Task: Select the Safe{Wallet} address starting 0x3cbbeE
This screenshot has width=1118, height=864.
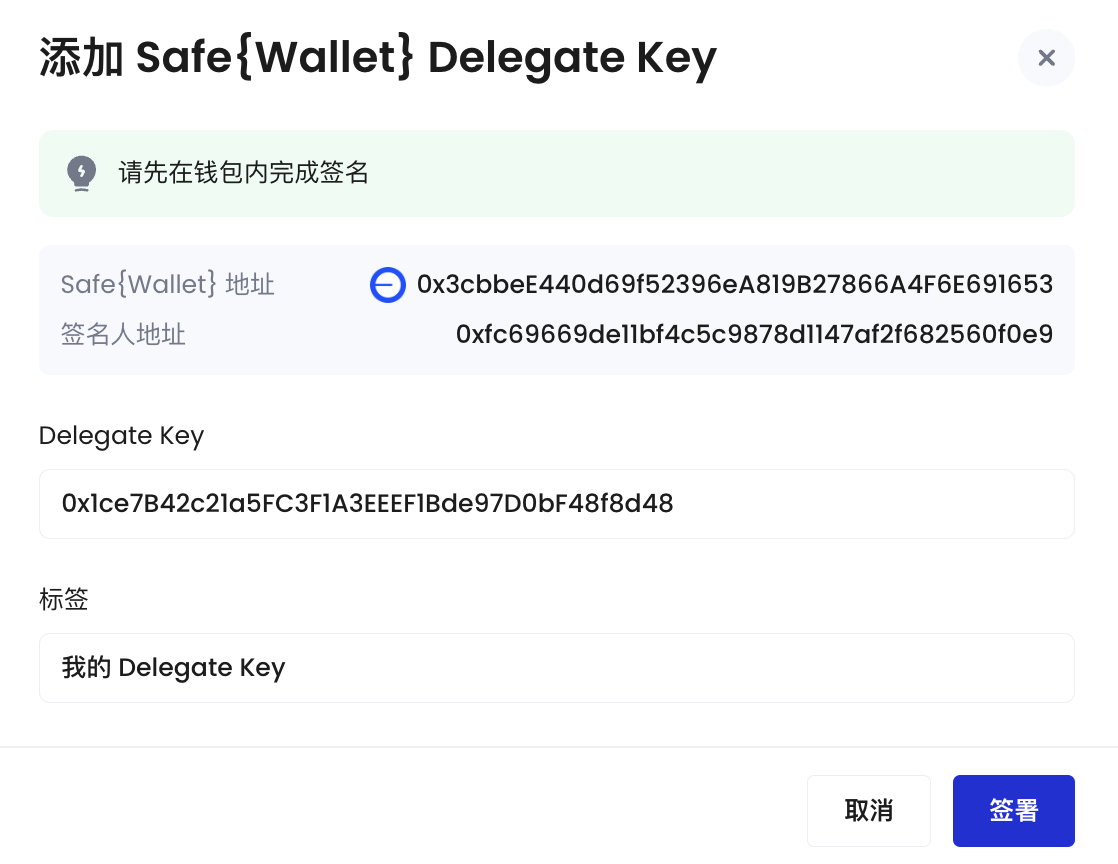Action: [734, 284]
